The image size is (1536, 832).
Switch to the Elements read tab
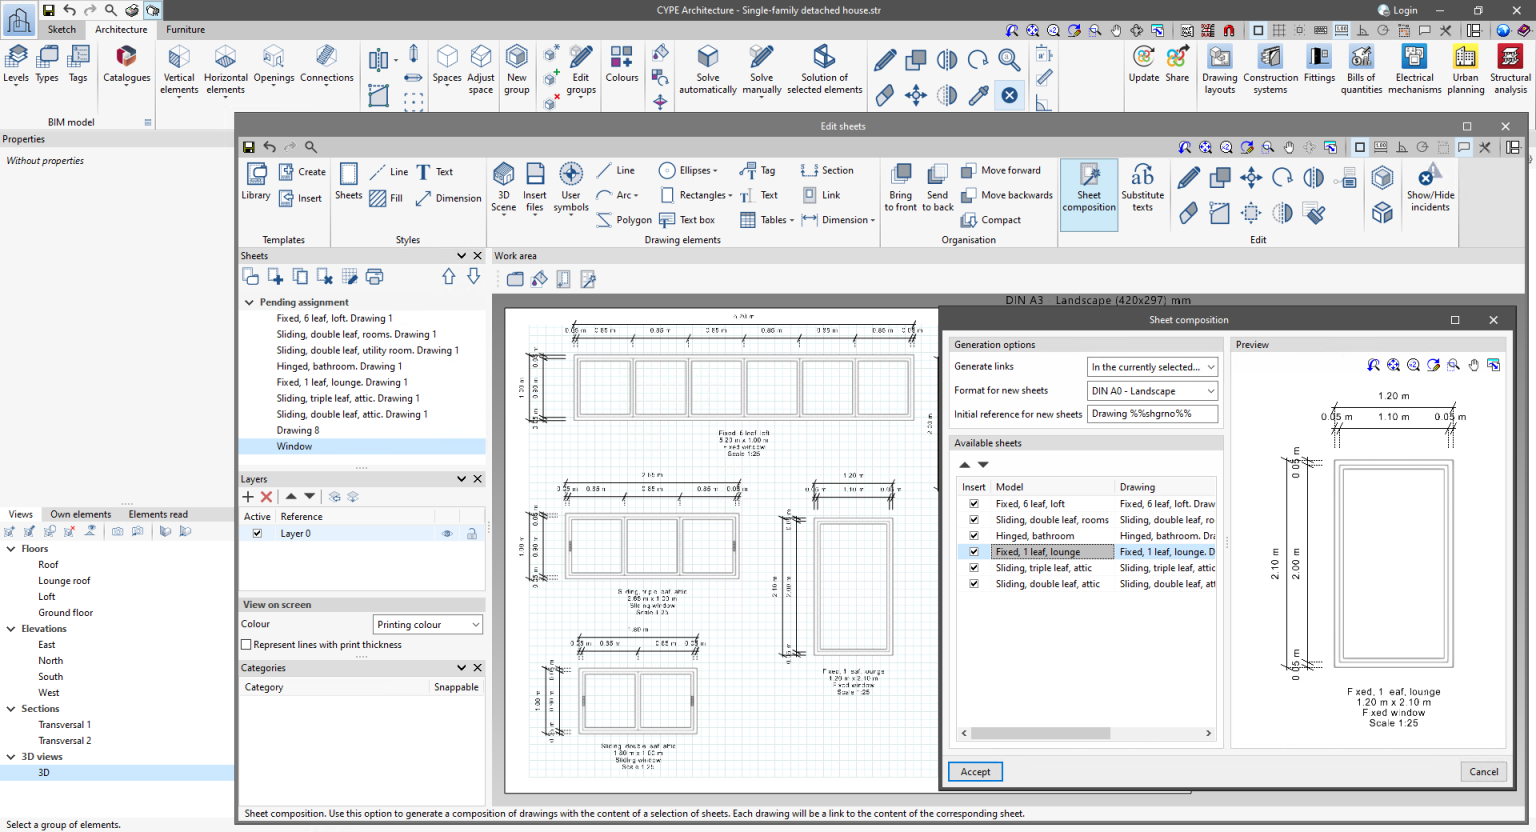tap(158, 514)
